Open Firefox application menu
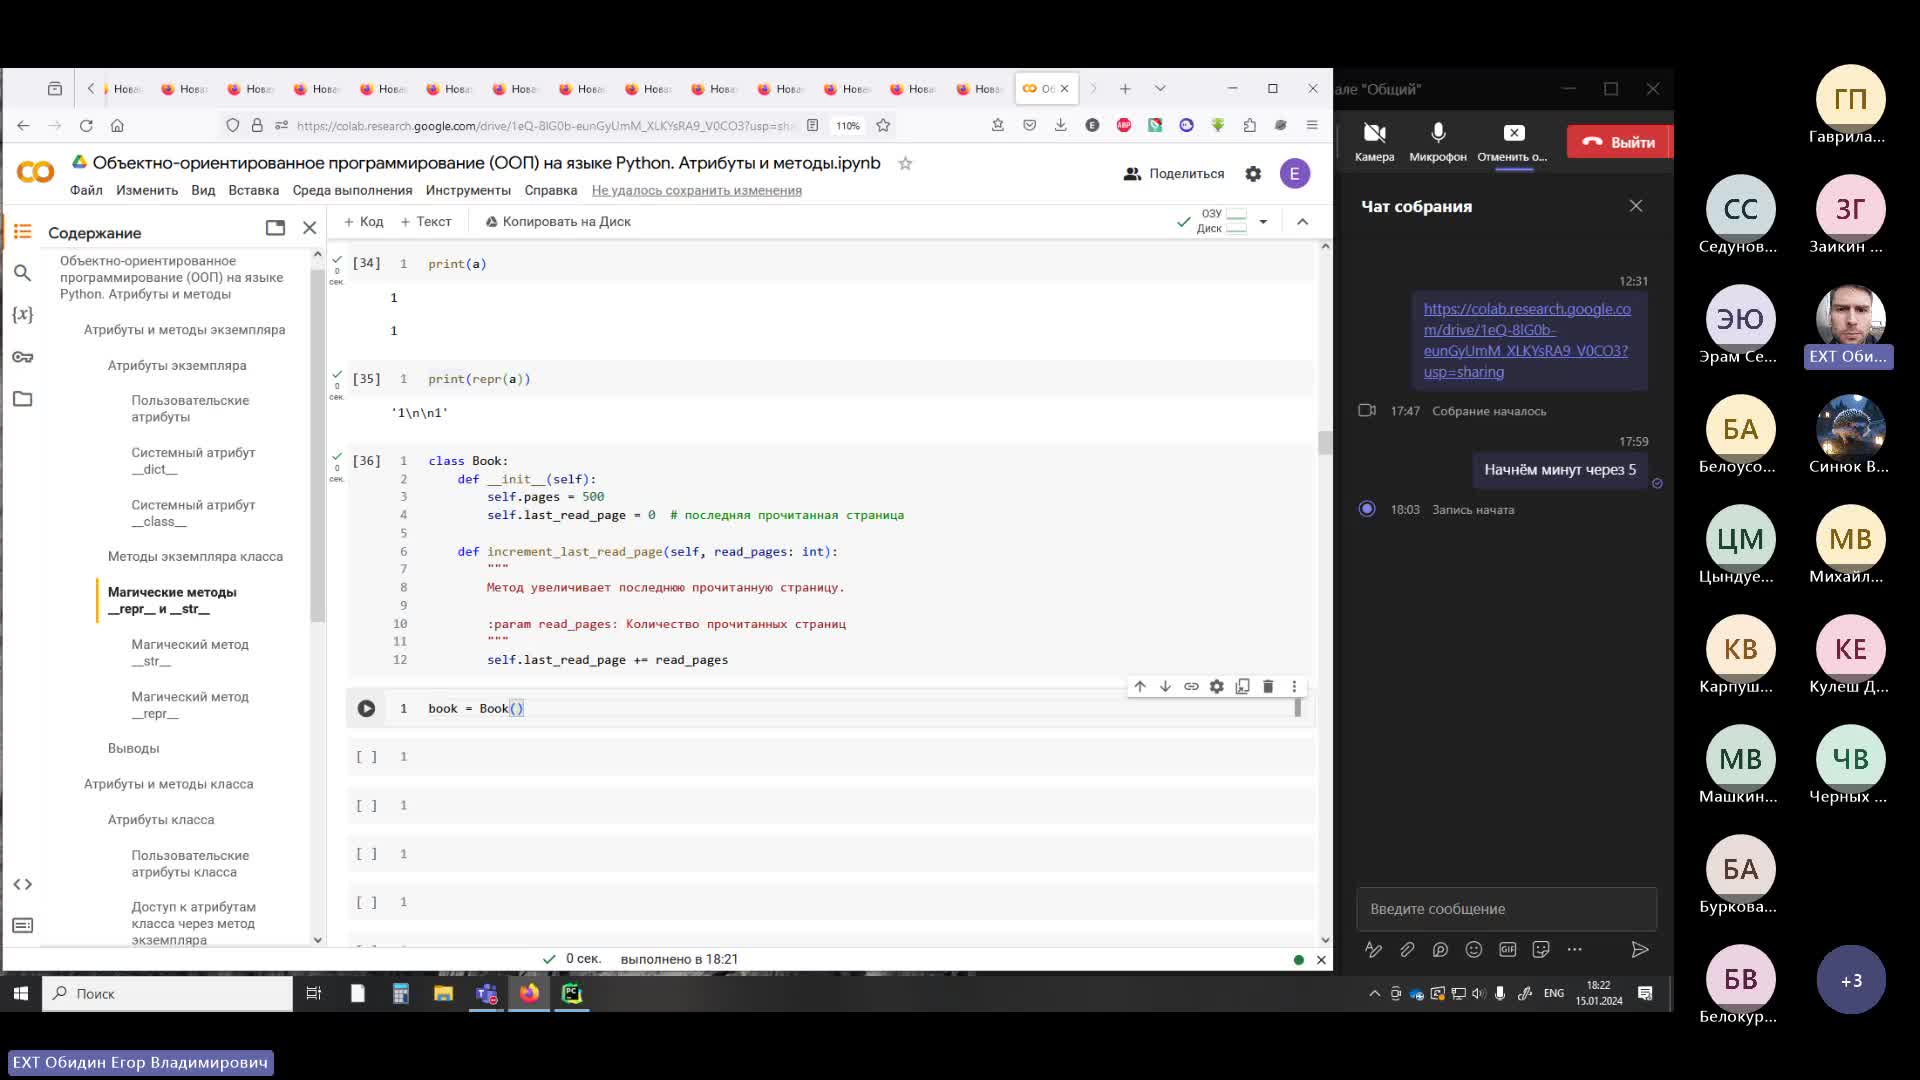Screen dimensions: 1920x1080 (1312, 125)
